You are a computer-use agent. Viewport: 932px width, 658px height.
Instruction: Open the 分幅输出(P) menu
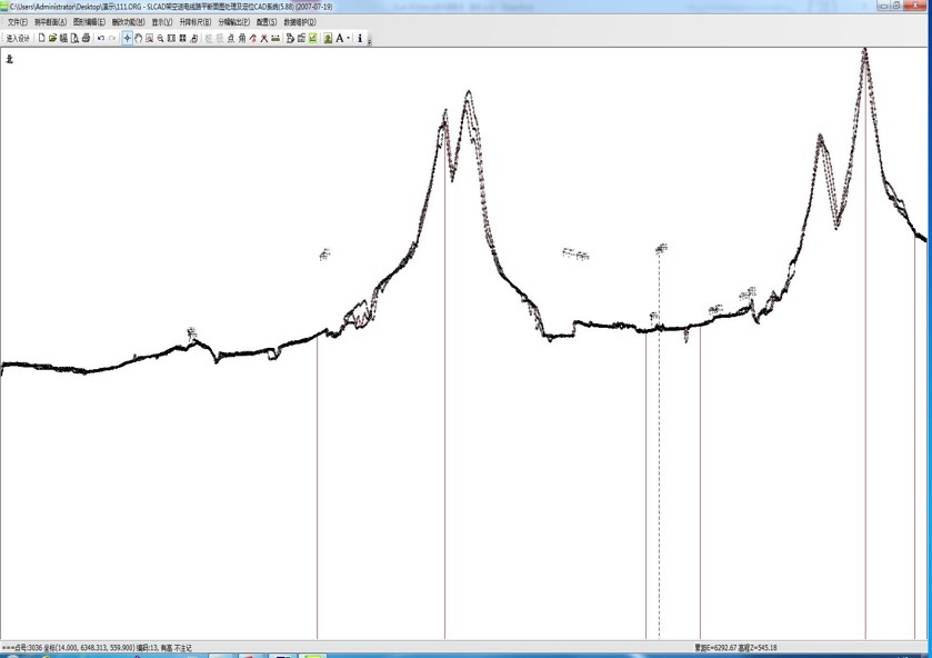tap(234, 22)
